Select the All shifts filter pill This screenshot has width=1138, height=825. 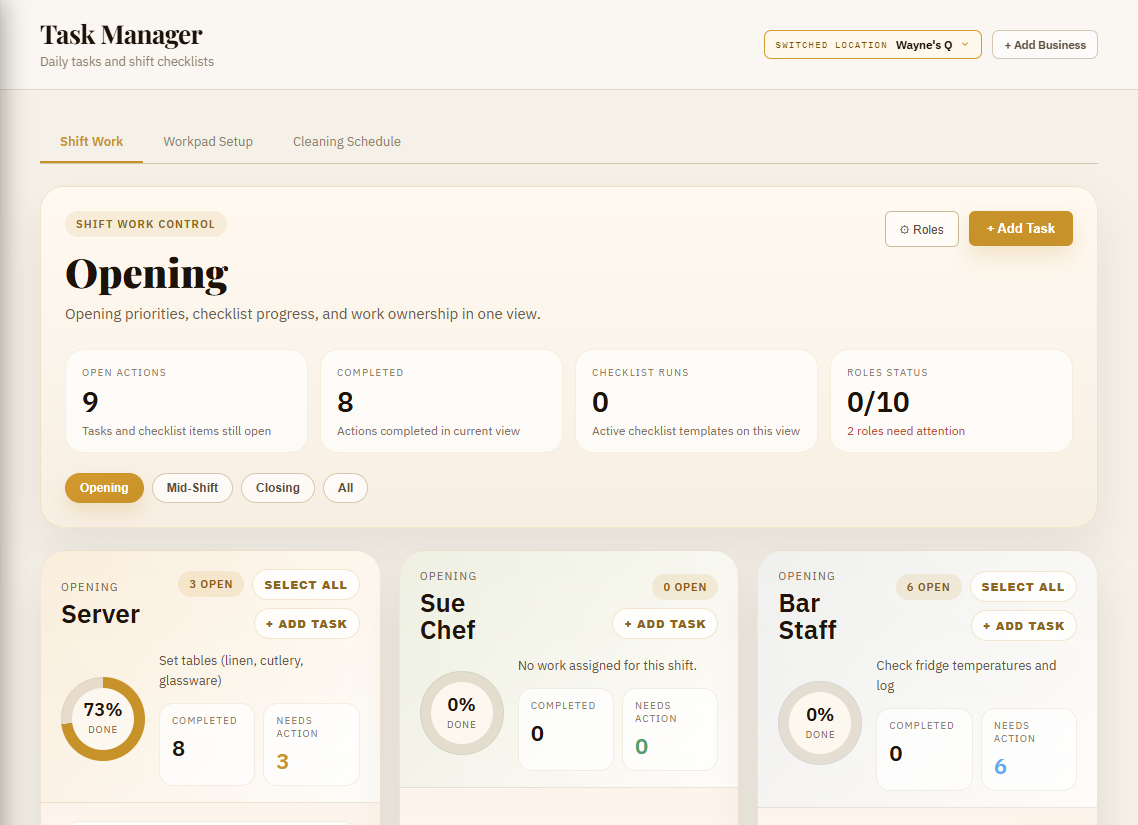pyautogui.click(x=345, y=488)
